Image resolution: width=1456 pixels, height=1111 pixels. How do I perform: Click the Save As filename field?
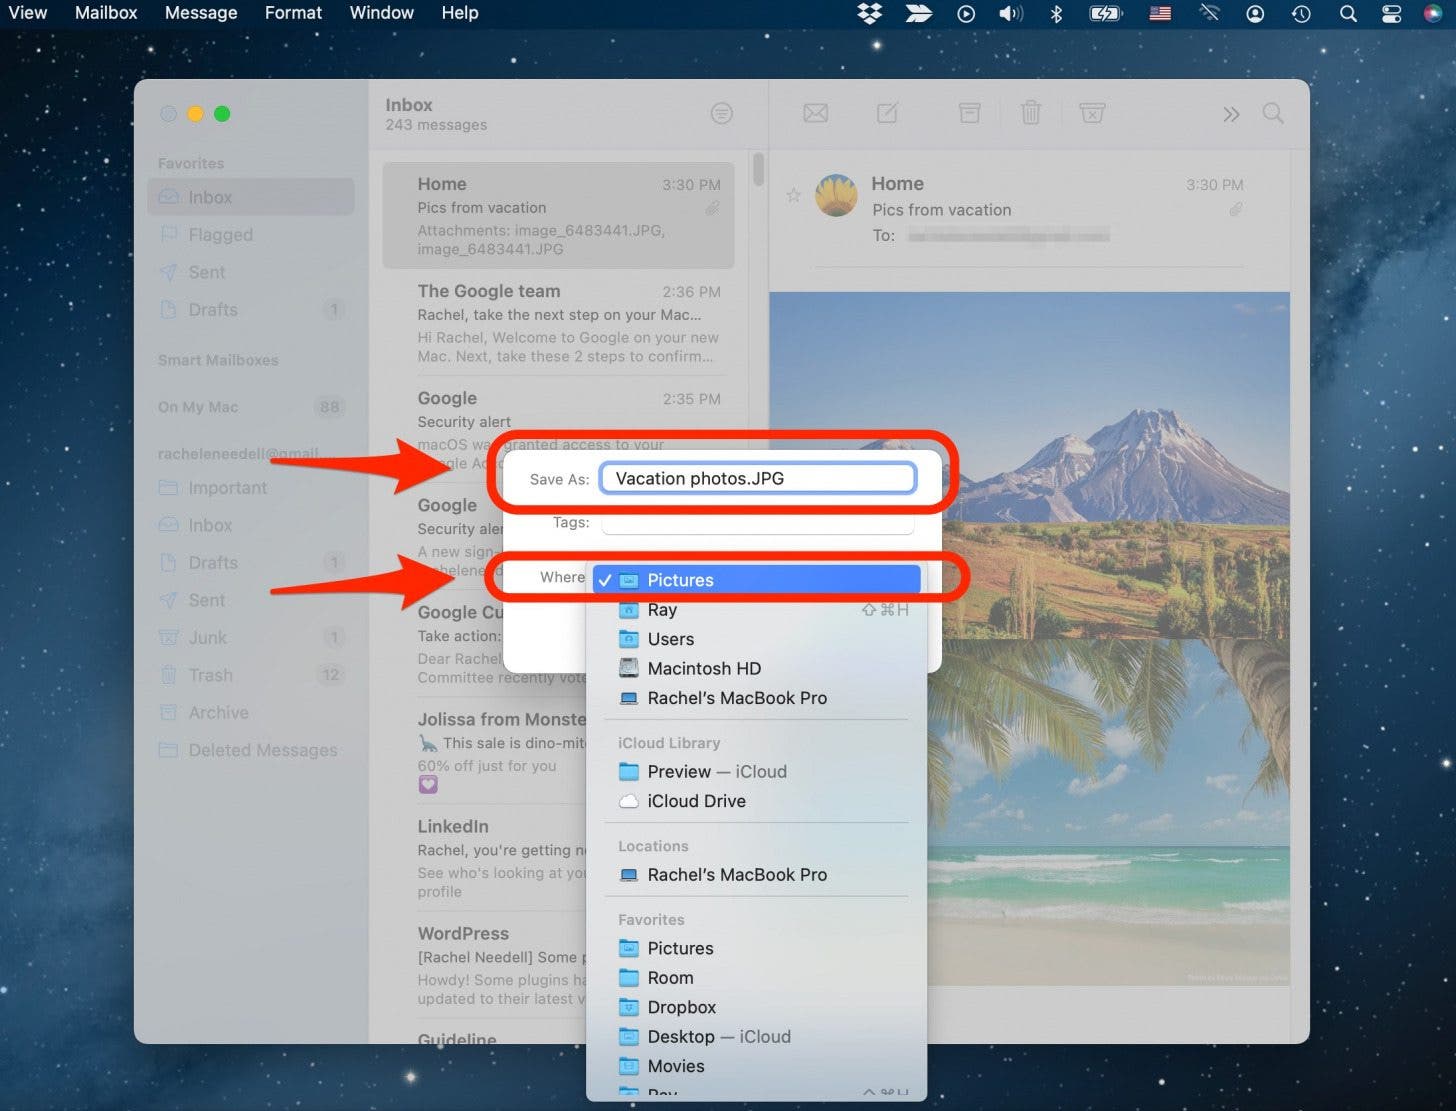[757, 478]
